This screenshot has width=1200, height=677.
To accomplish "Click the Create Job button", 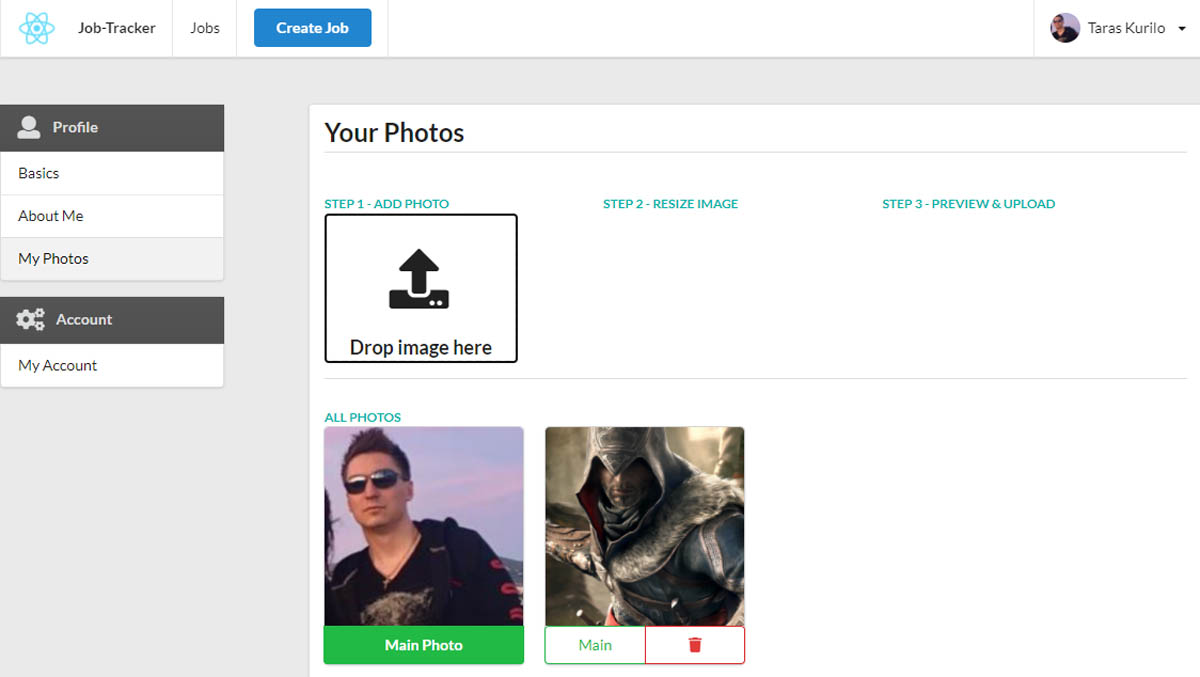I will tap(312, 27).
